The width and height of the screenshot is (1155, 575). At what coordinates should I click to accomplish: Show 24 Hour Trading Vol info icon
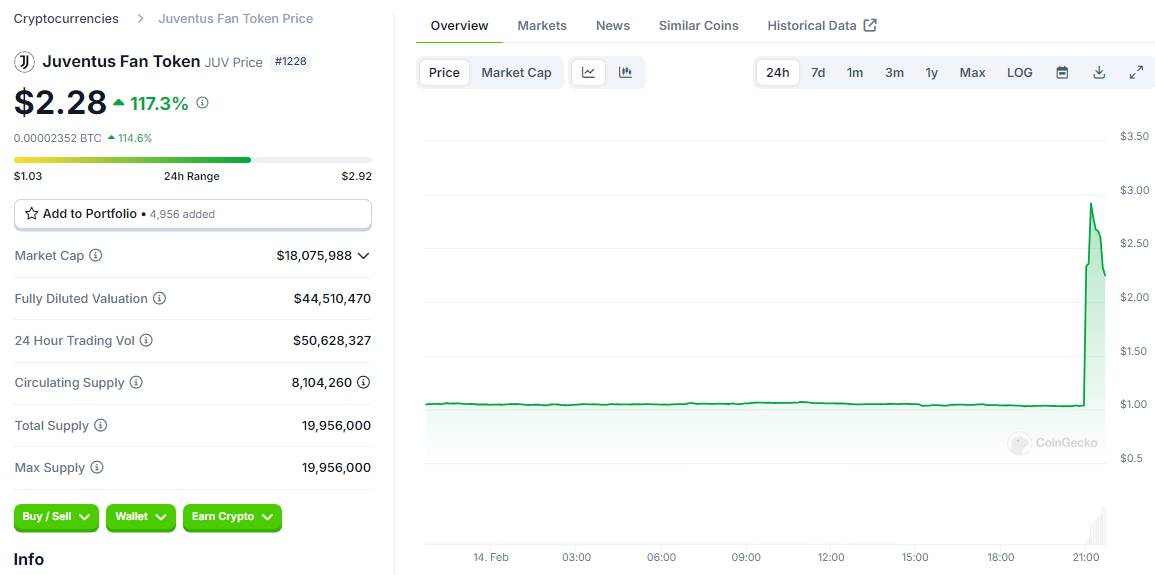click(146, 340)
